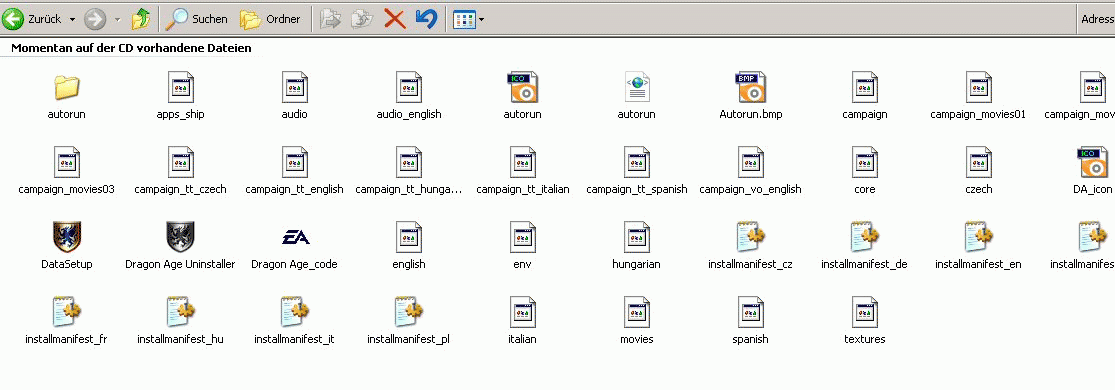Go up one folder level

coord(141,19)
